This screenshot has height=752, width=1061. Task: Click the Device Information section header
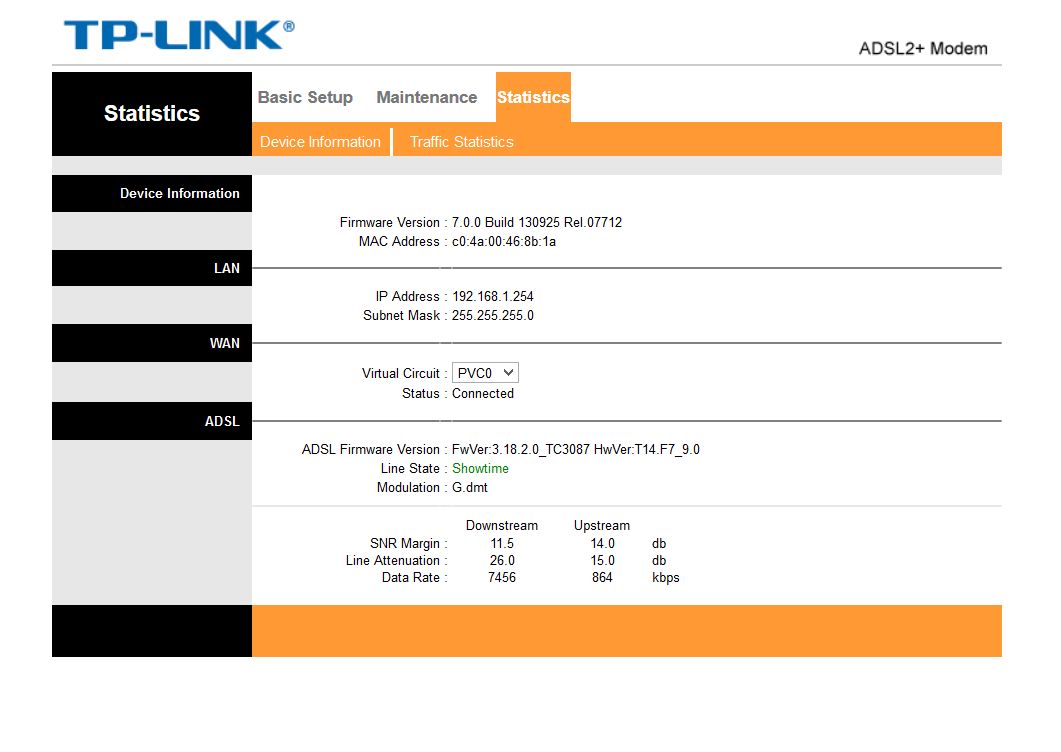pyautogui.click(x=179, y=193)
